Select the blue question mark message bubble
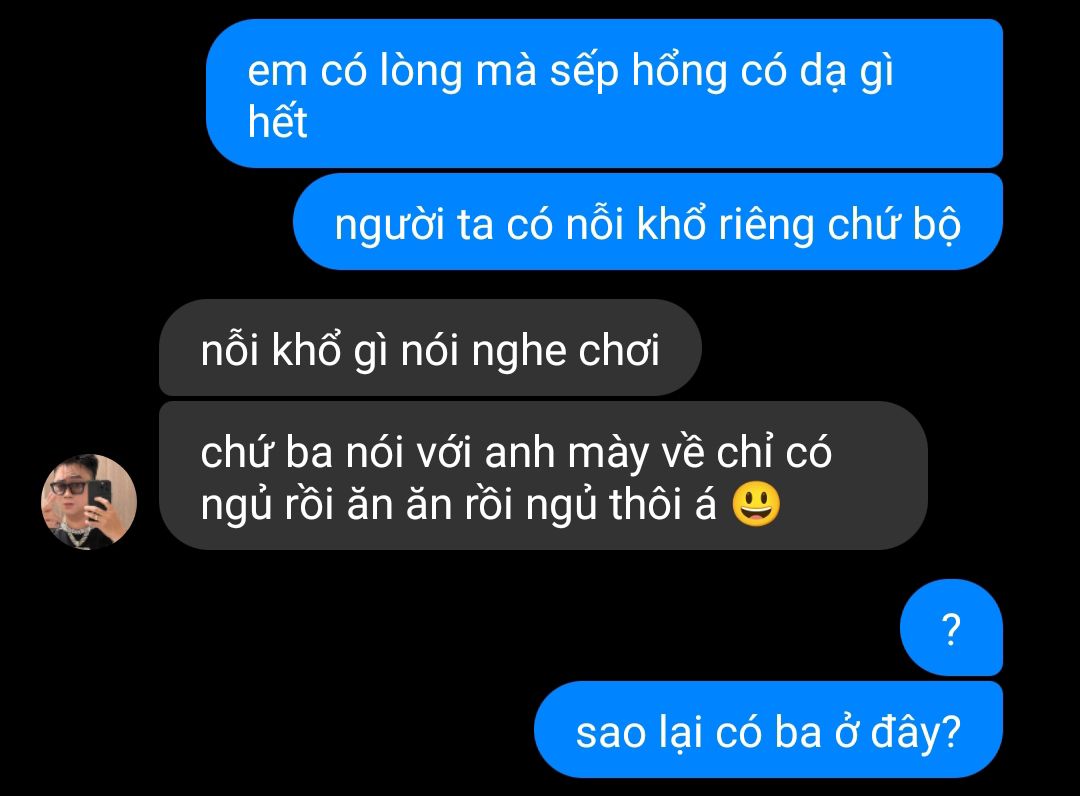The width and height of the screenshot is (1080, 796). (x=951, y=627)
